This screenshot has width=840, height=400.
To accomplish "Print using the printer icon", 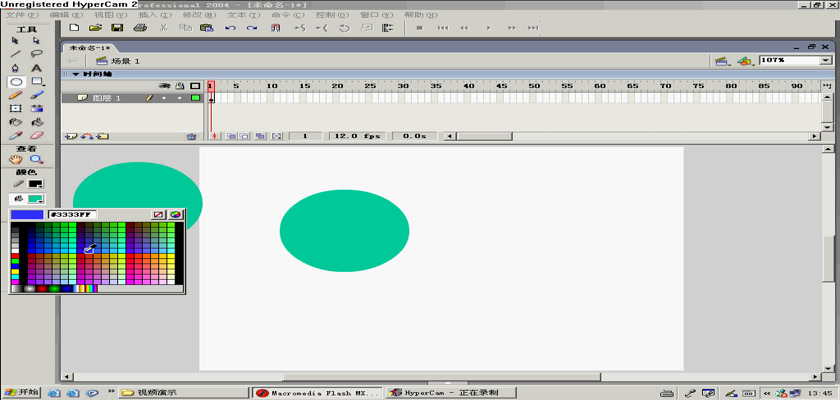I will [140, 28].
